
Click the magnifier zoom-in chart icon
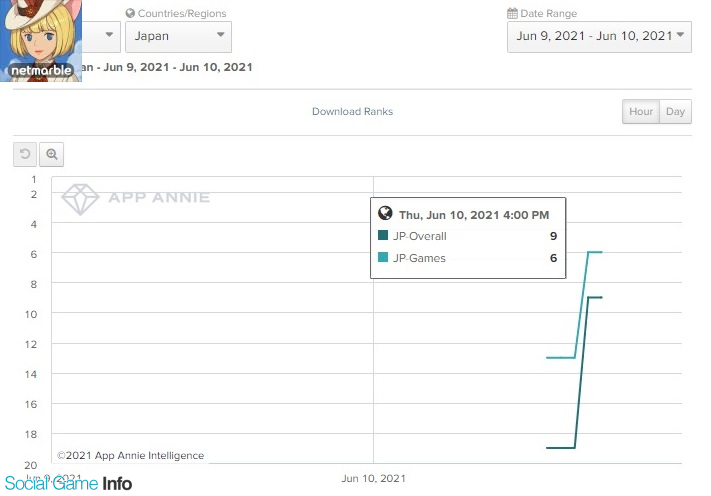point(52,154)
